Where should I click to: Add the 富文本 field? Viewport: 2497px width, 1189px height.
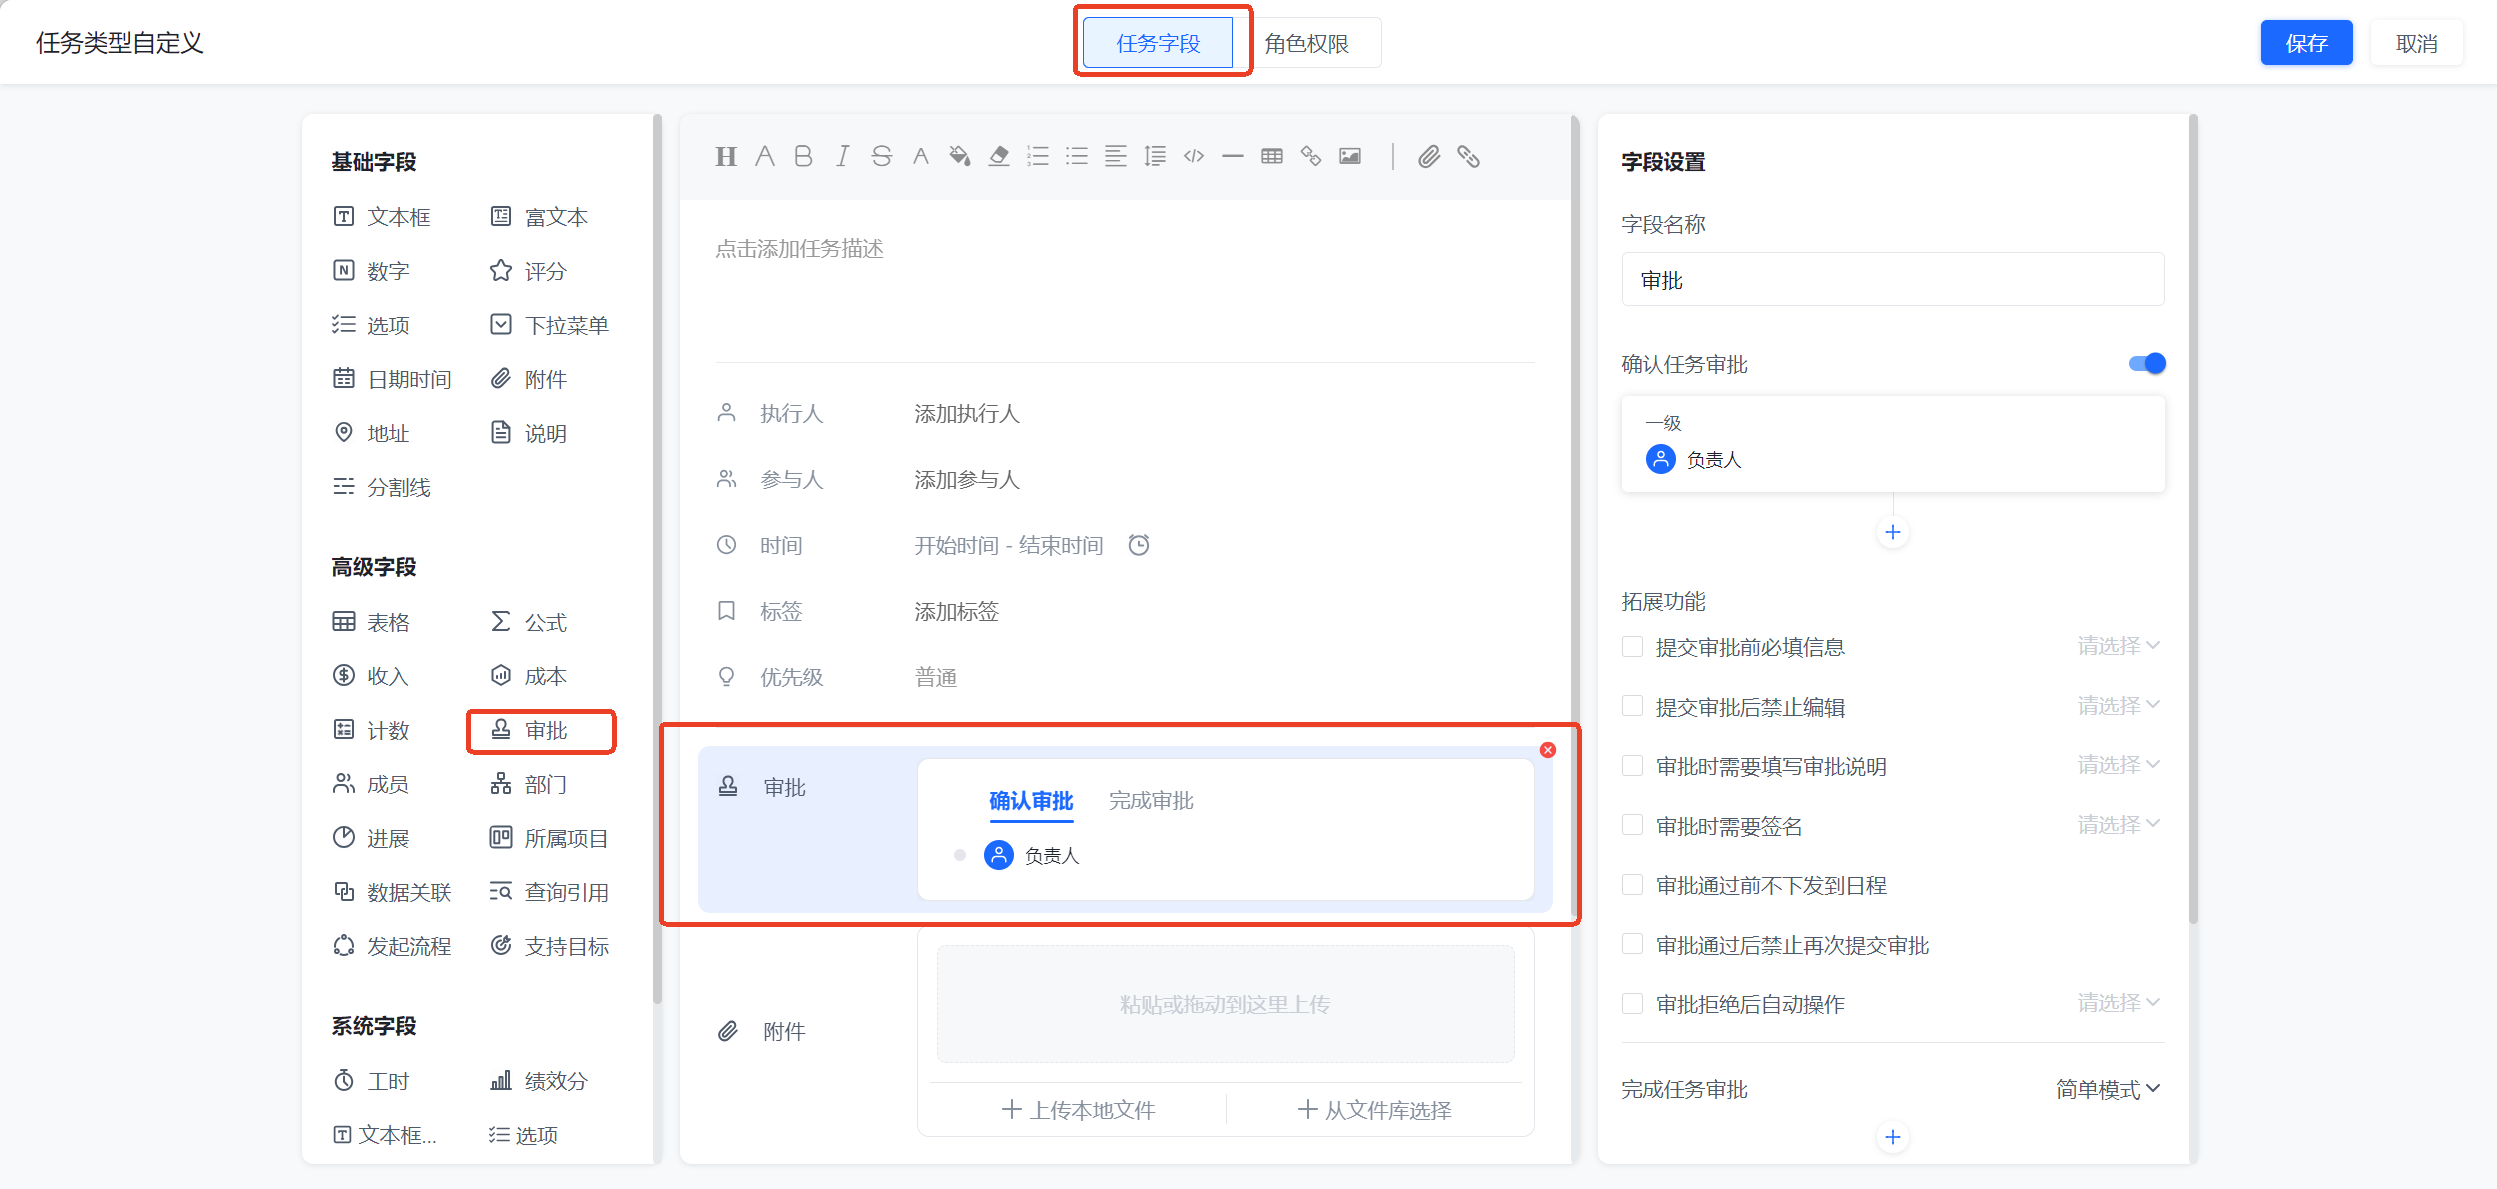click(540, 217)
